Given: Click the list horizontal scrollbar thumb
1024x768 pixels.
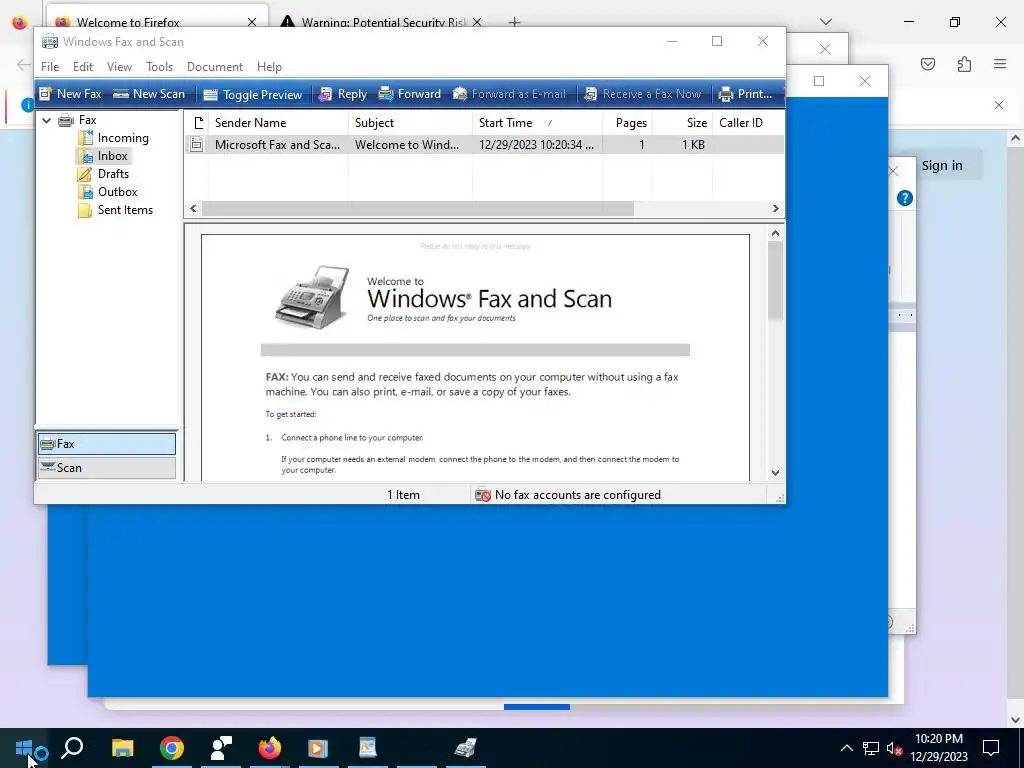Looking at the screenshot, I should pyautogui.click(x=417, y=208).
